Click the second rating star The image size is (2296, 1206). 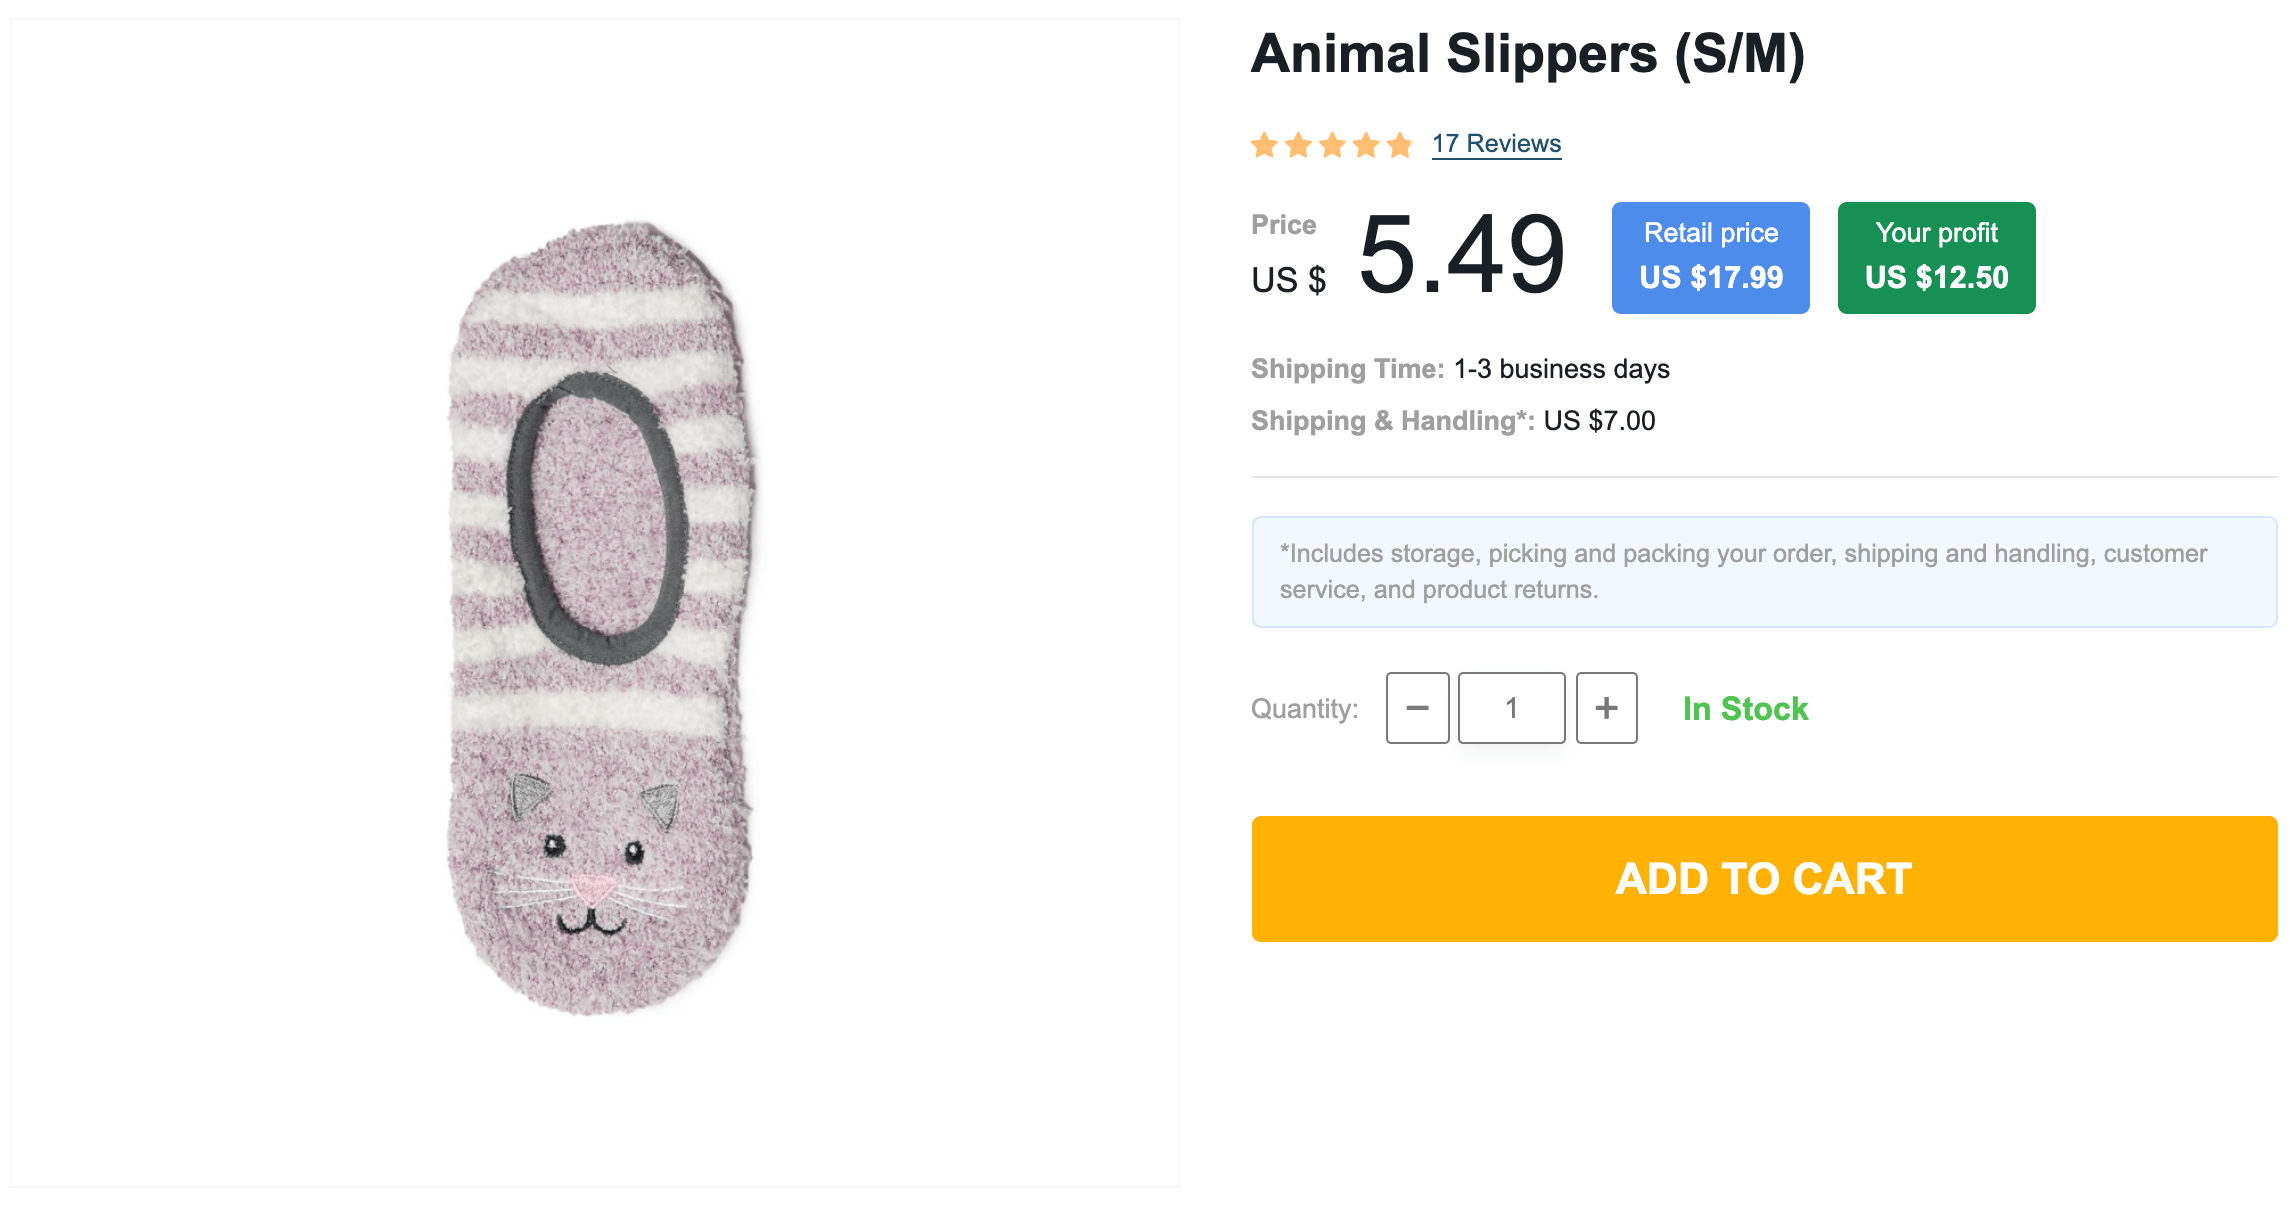(x=1299, y=146)
